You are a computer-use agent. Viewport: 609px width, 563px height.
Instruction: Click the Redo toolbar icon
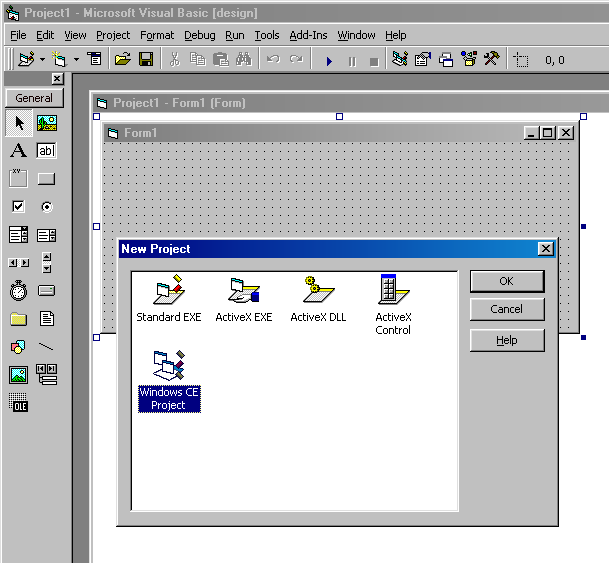click(296, 59)
